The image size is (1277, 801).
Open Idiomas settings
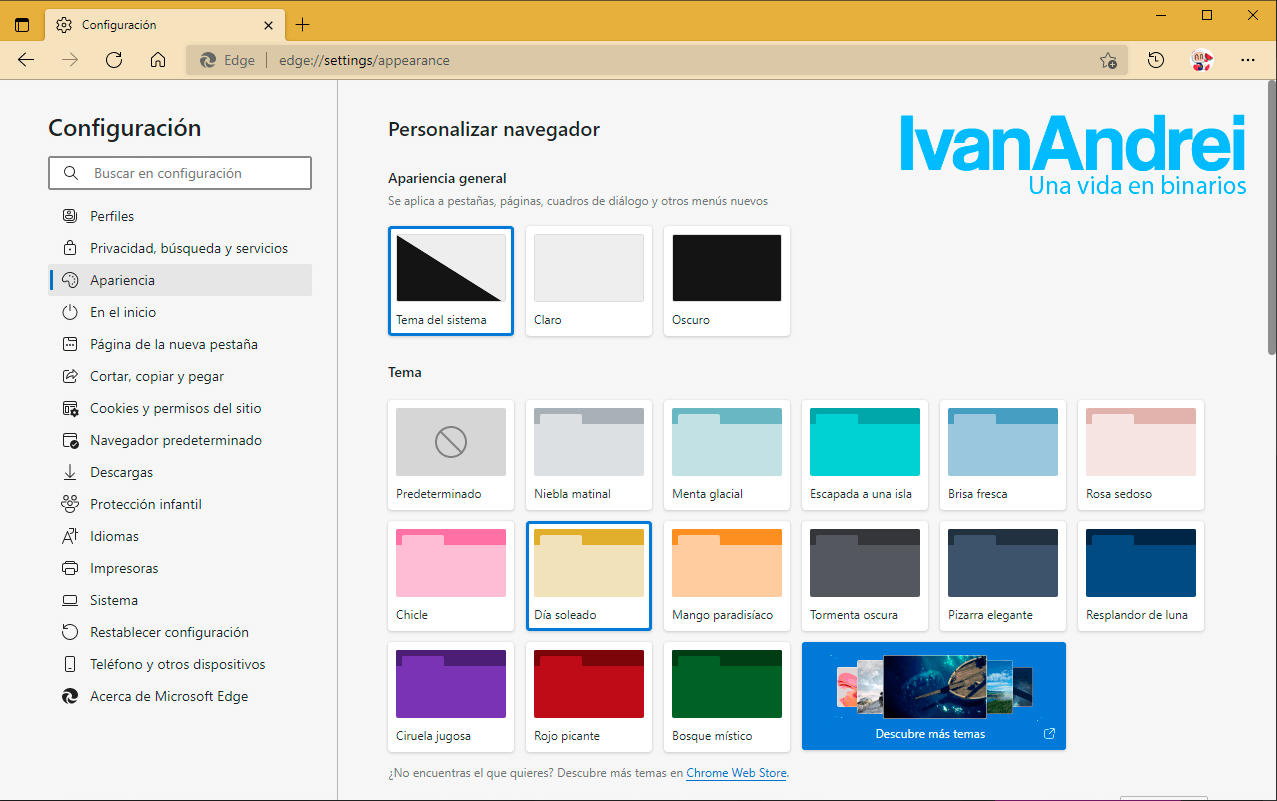click(180, 536)
